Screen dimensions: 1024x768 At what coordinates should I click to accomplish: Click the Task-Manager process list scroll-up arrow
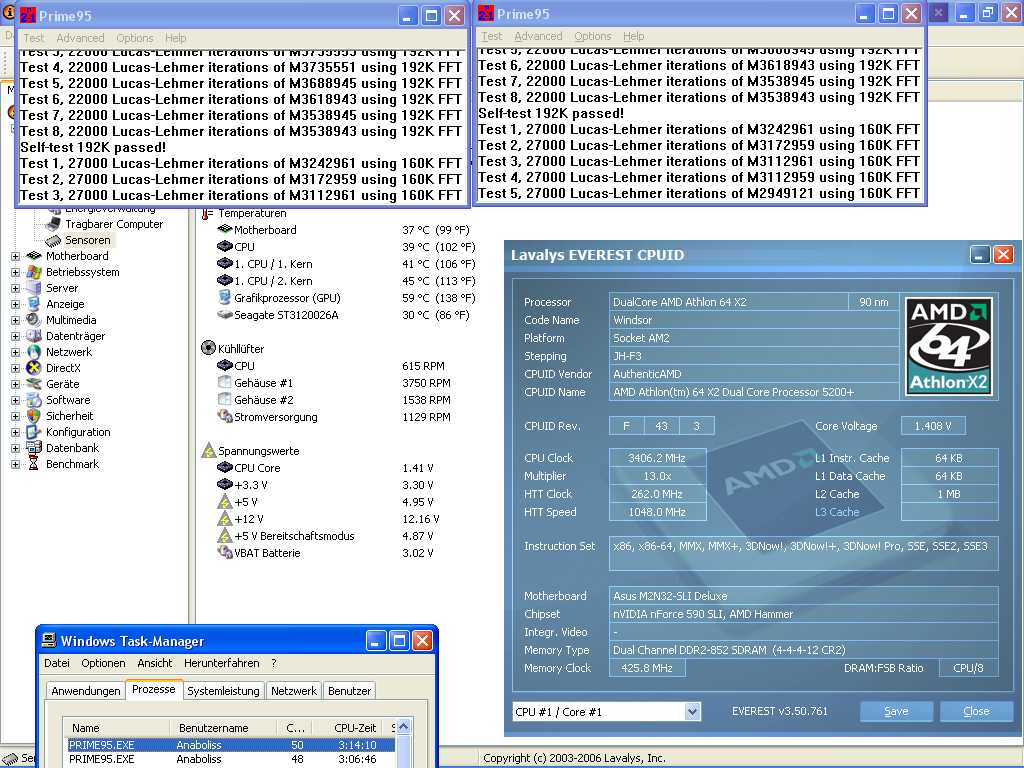pyautogui.click(x=404, y=727)
